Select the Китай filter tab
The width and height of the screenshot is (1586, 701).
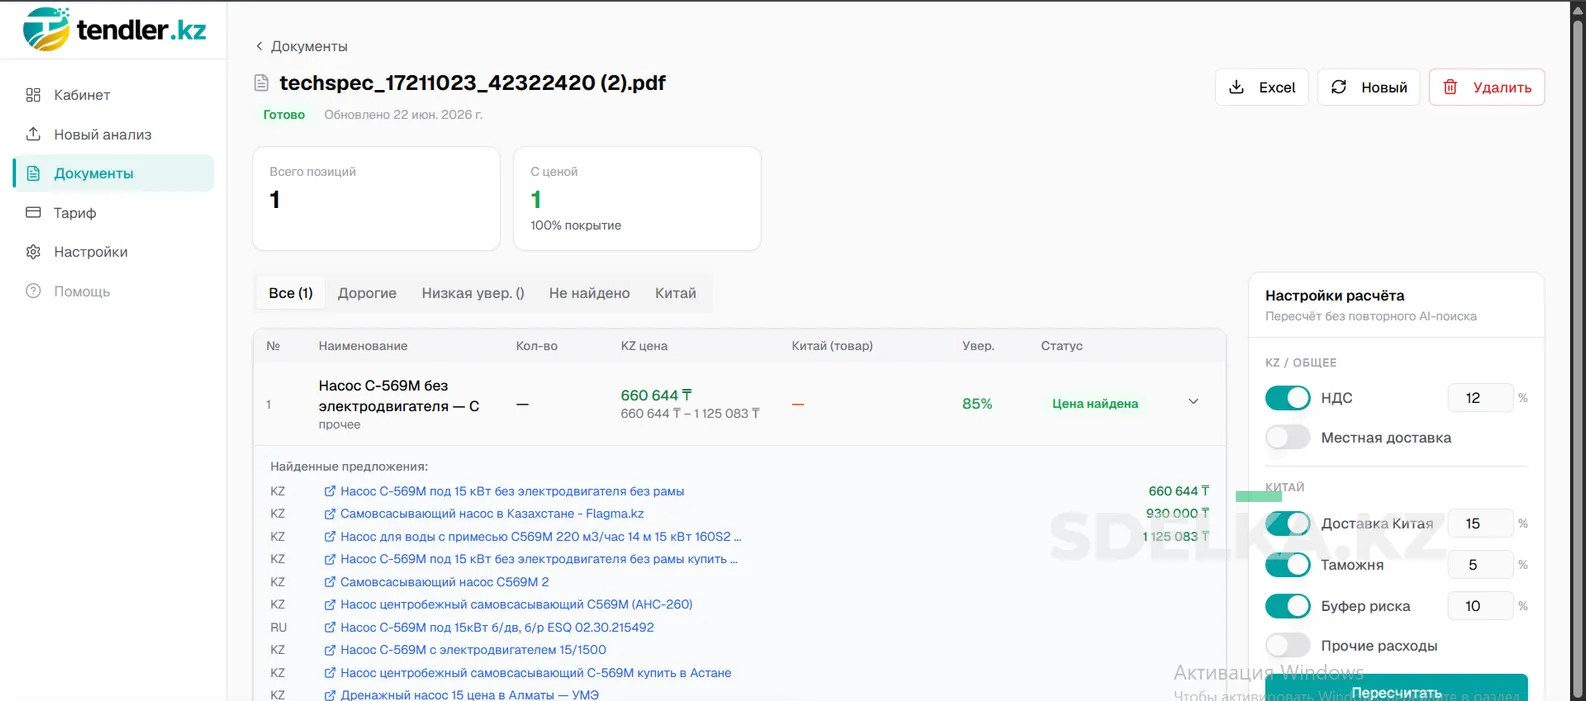[675, 293]
